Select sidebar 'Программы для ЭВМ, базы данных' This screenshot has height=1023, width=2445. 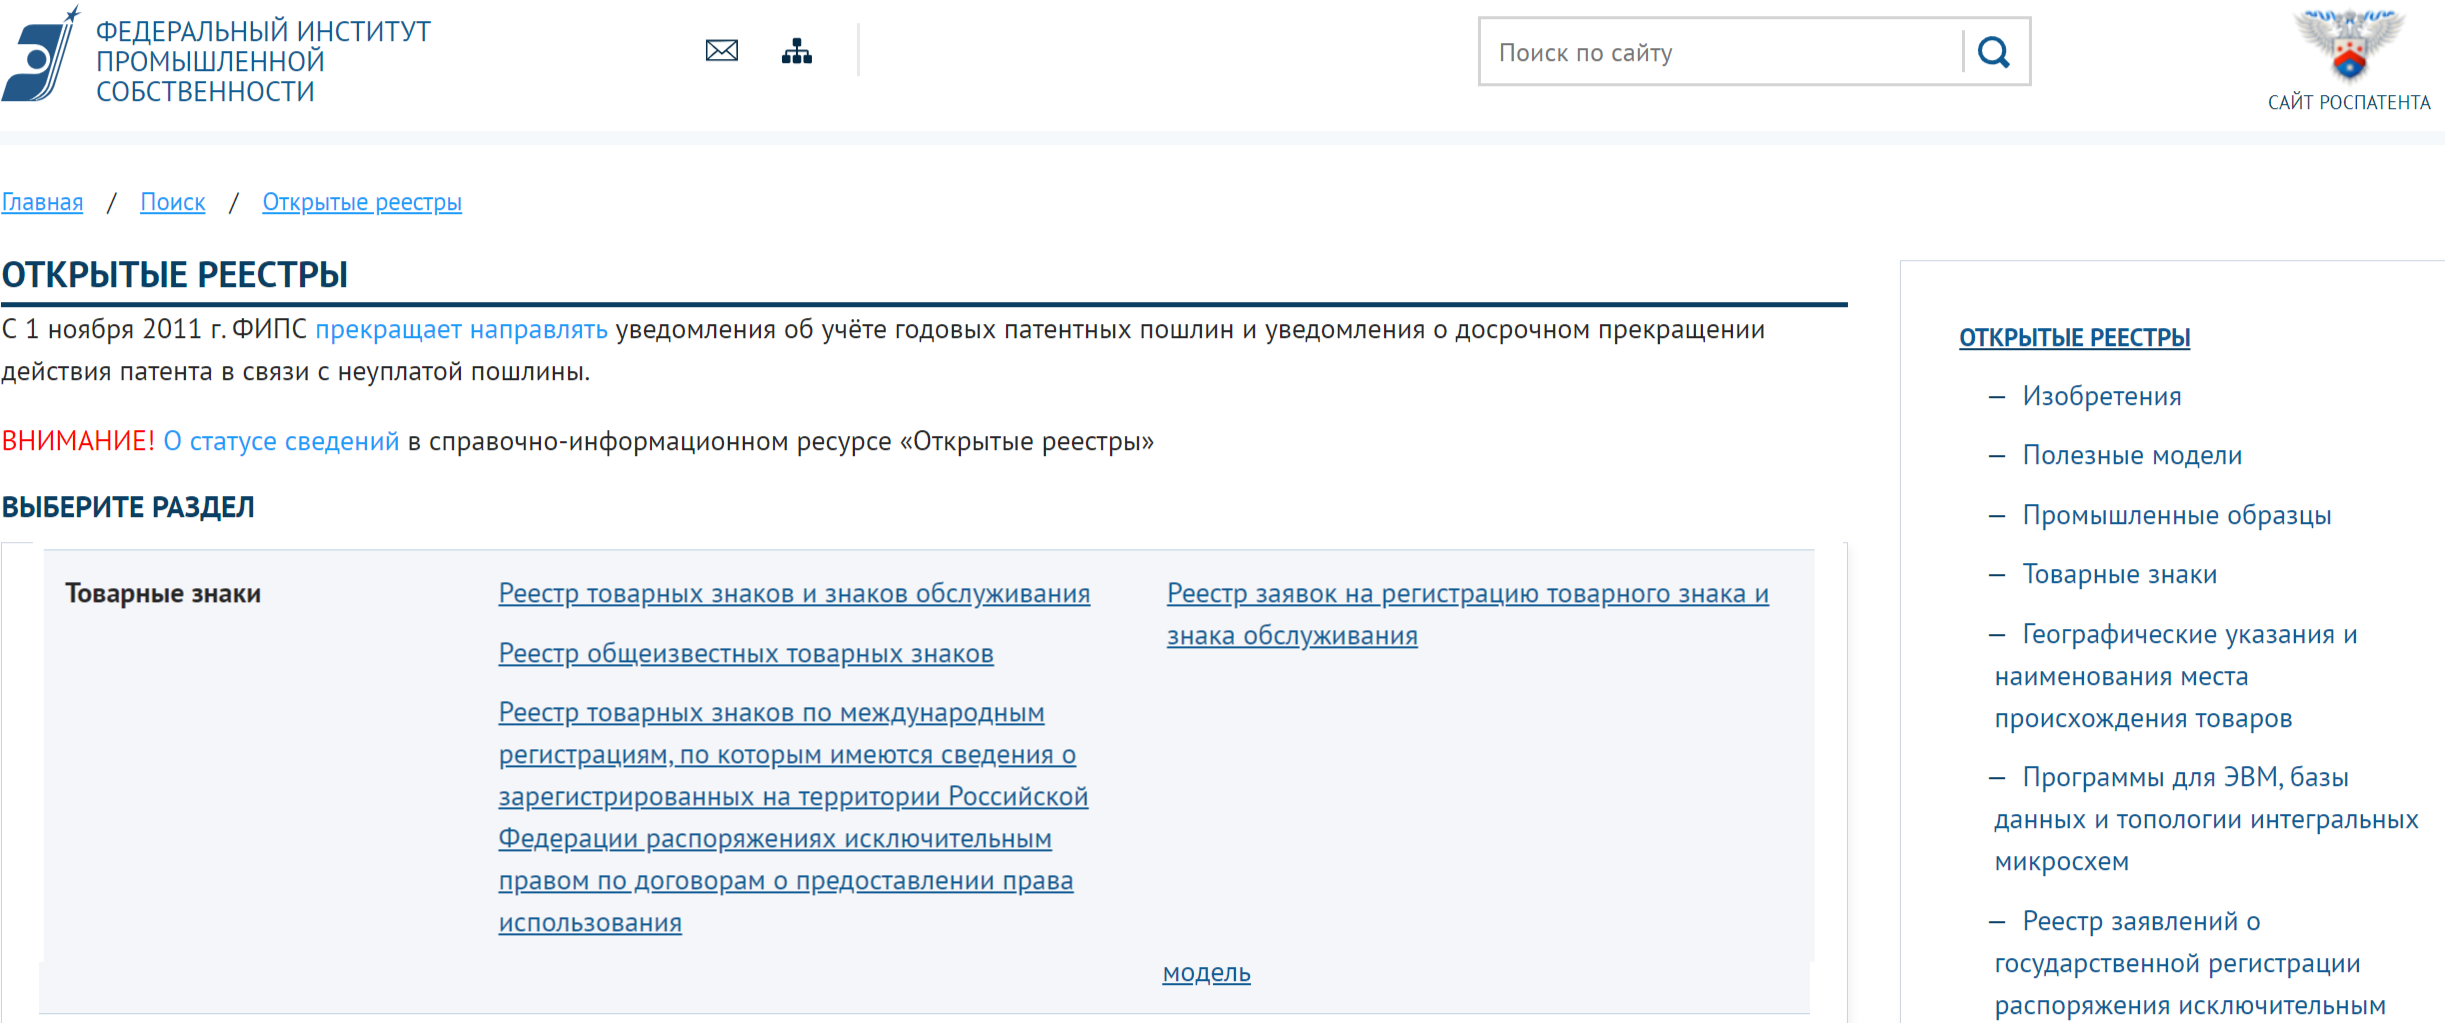coord(2205,819)
